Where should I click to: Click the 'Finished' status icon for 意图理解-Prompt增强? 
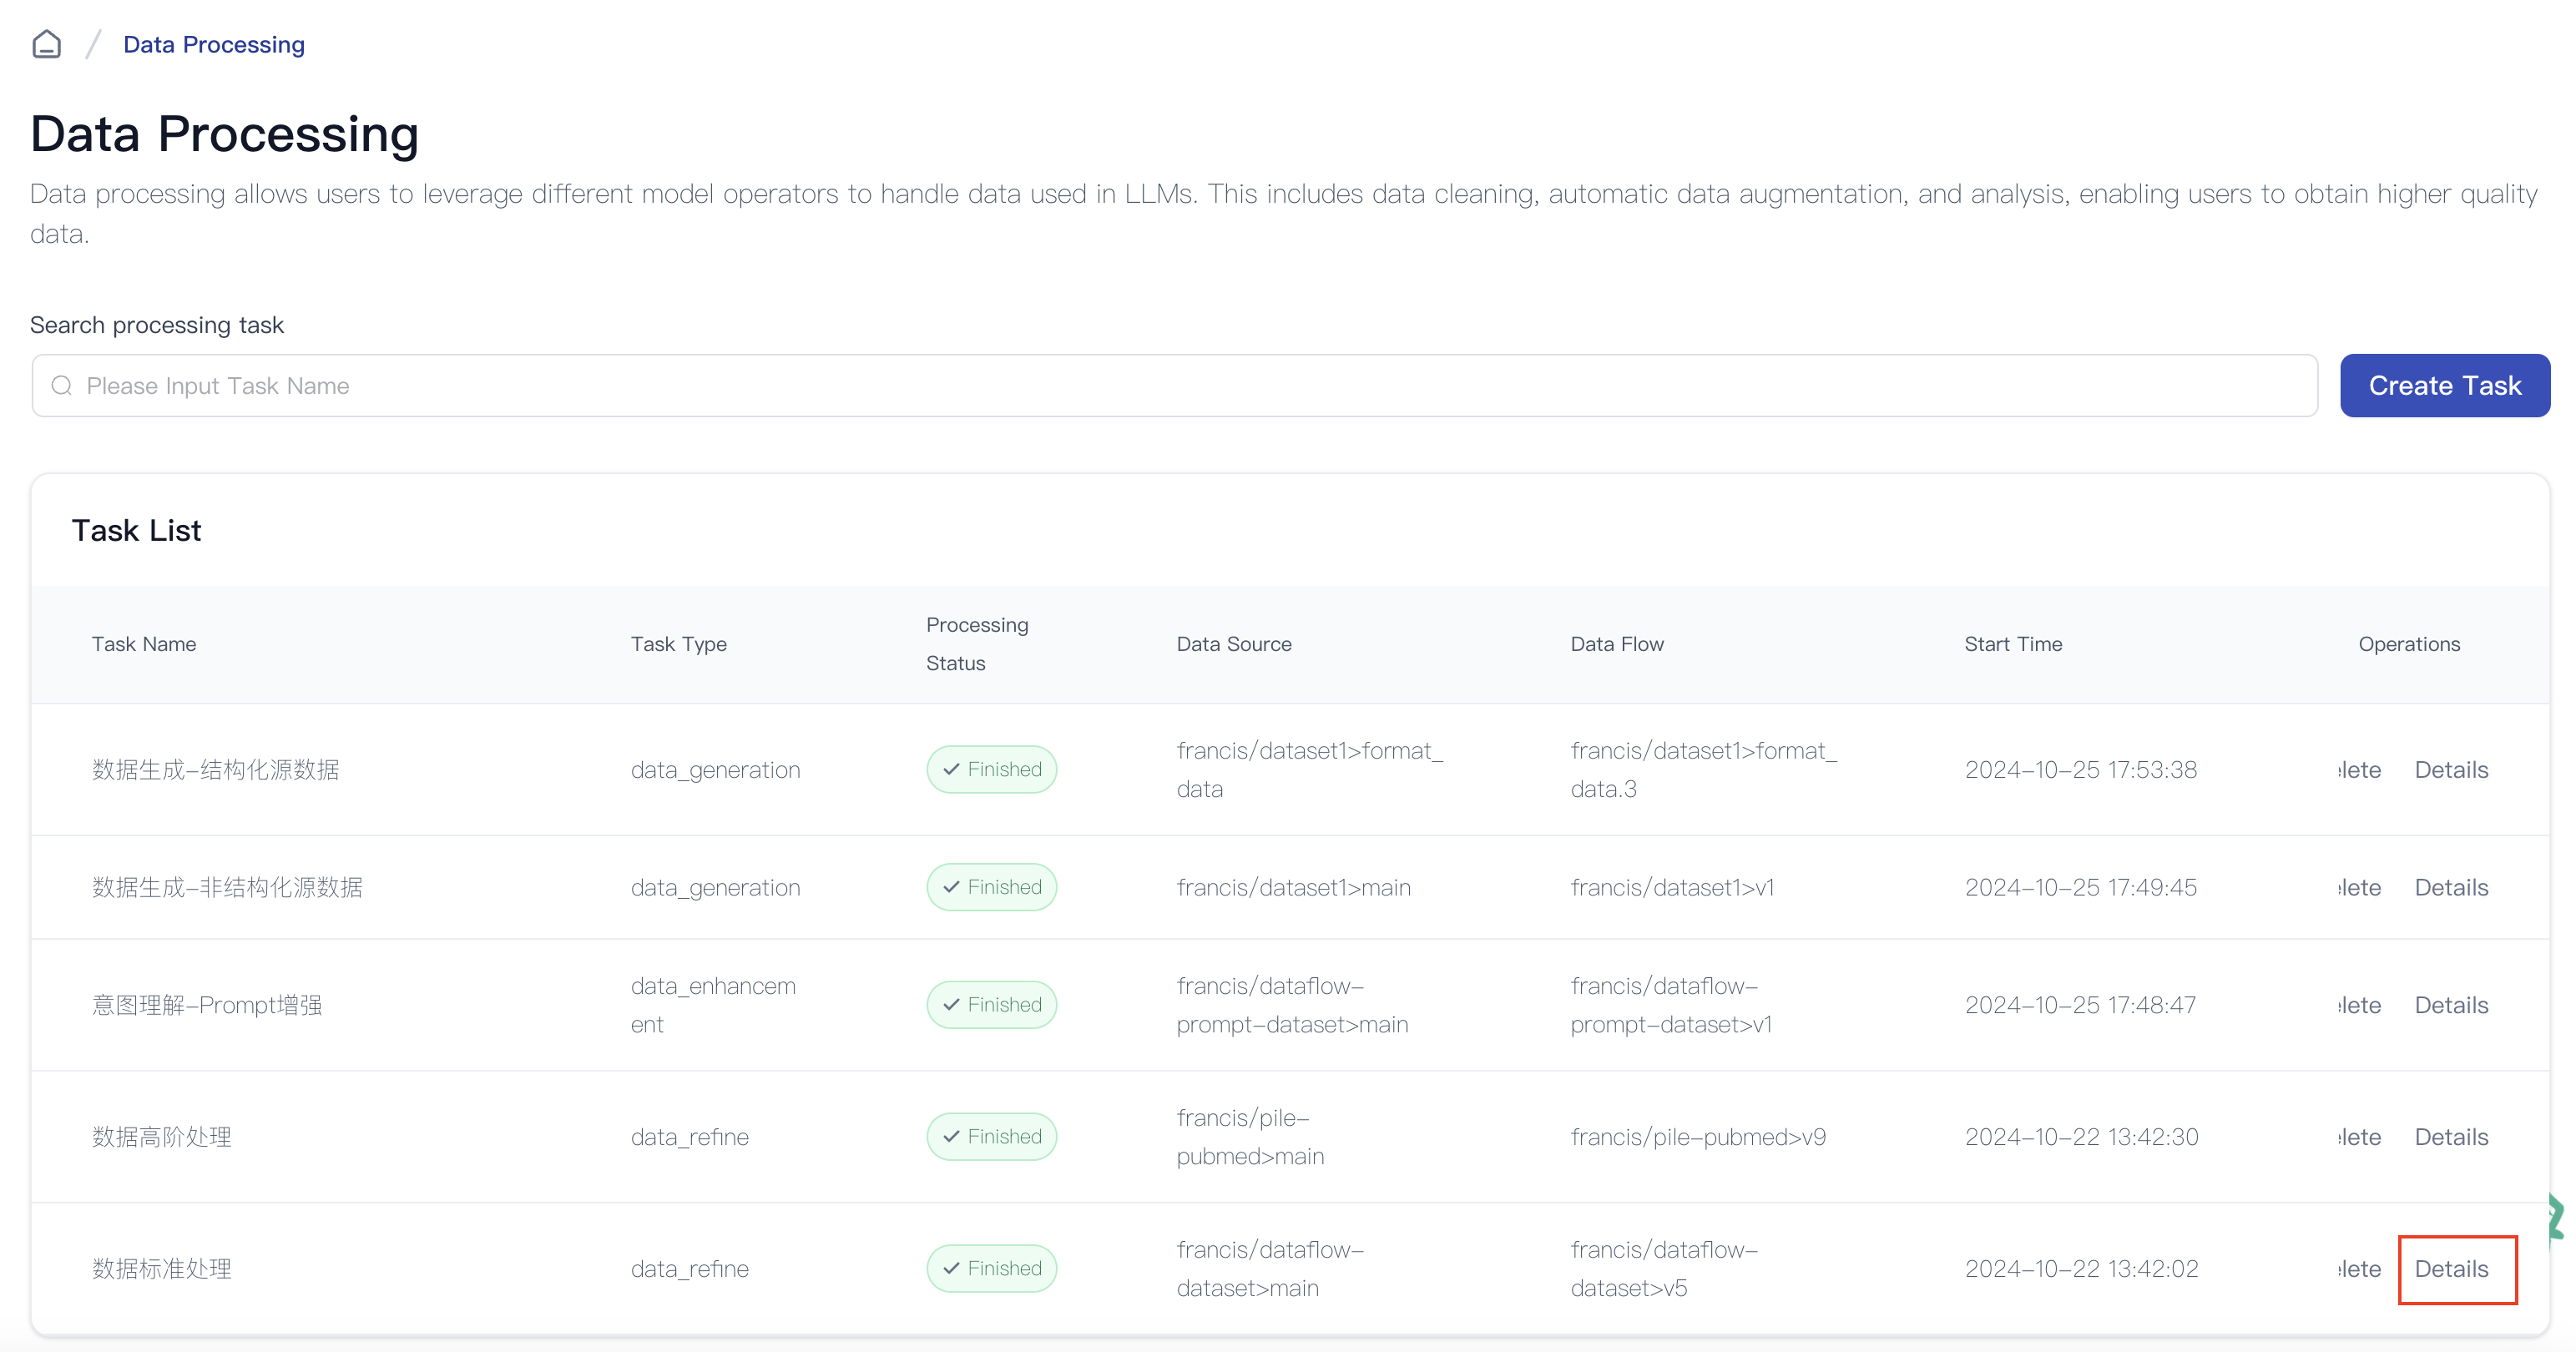993,1003
